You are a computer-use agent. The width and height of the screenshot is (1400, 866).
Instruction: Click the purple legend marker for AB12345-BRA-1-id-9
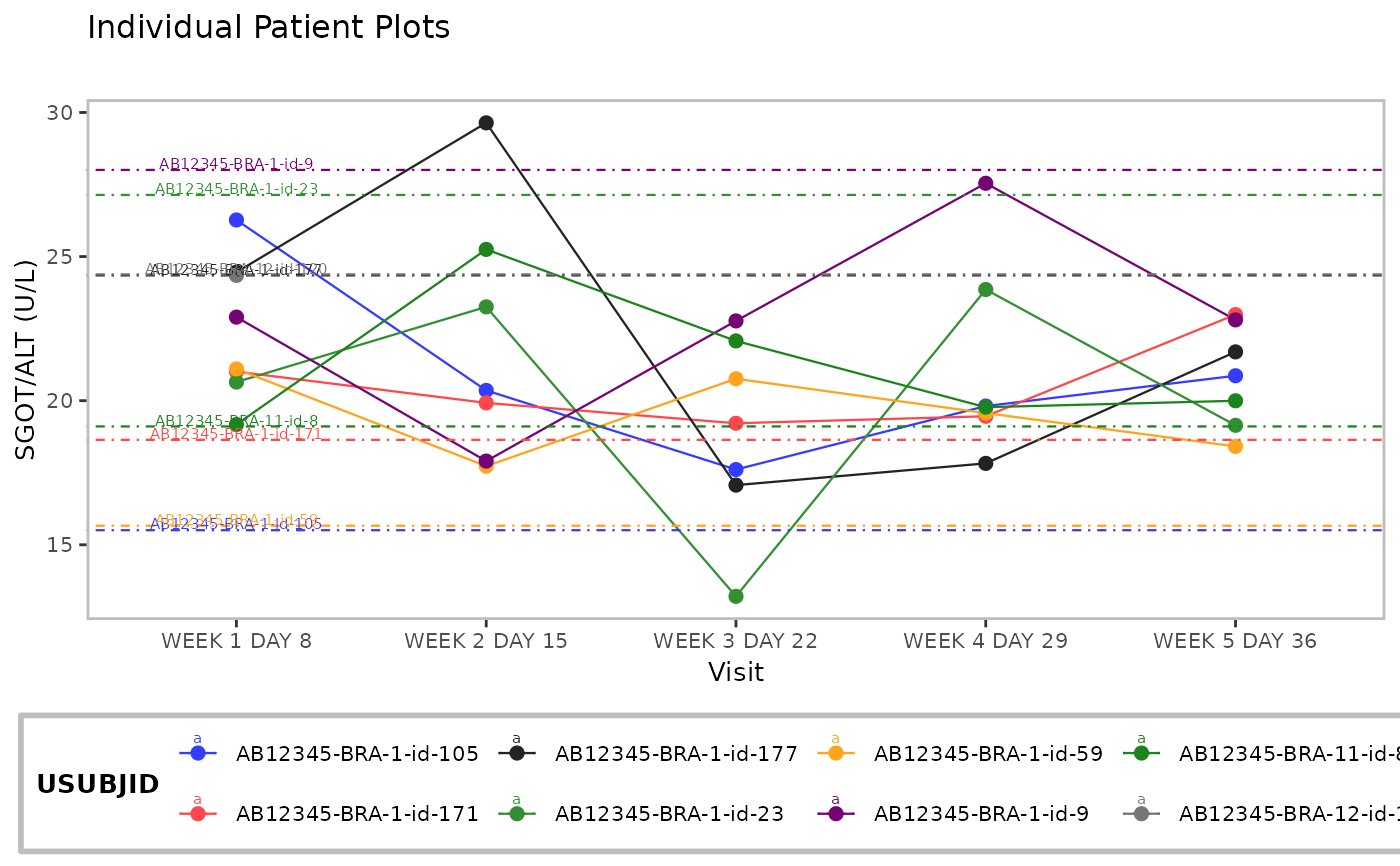[835, 814]
